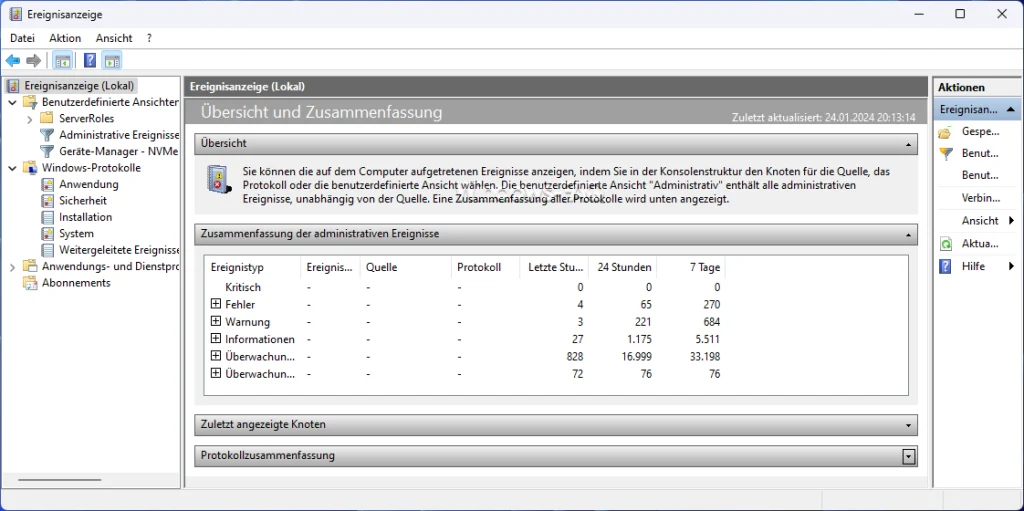Expand the ServerRoles tree node
1024x511 pixels.
pyautogui.click(x=29, y=119)
